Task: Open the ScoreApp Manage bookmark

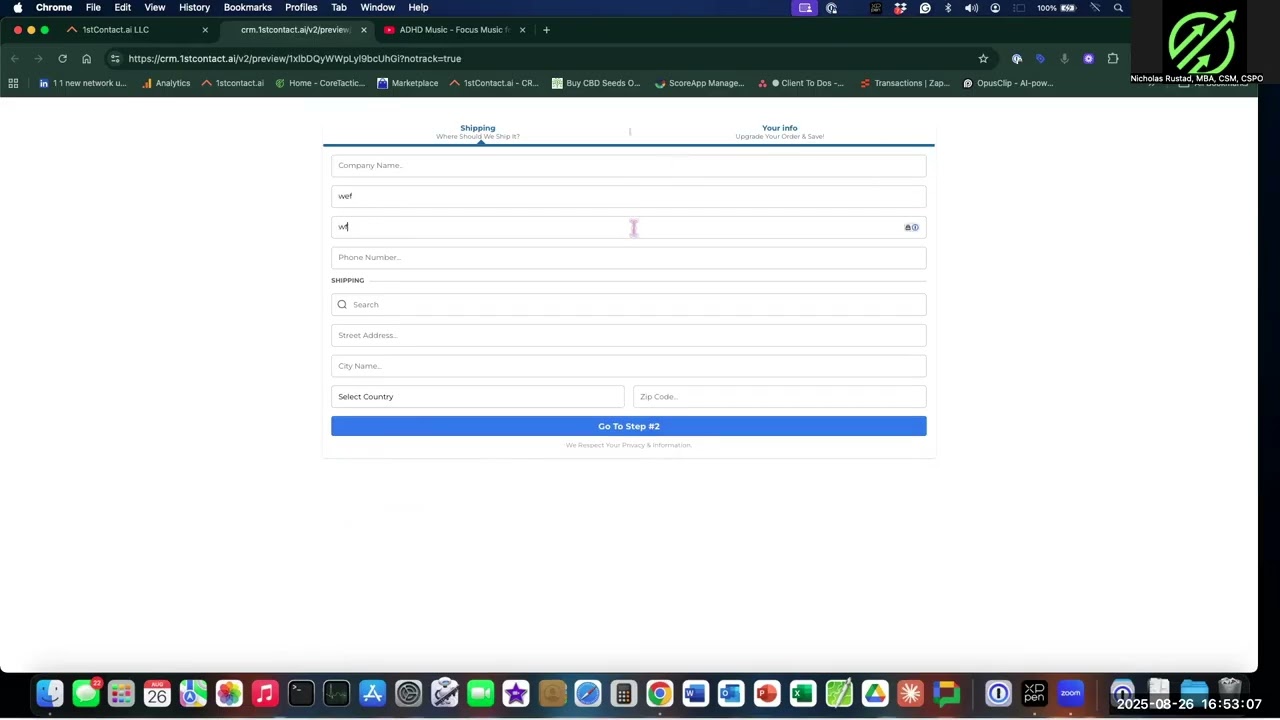Action: tap(700, 83)
